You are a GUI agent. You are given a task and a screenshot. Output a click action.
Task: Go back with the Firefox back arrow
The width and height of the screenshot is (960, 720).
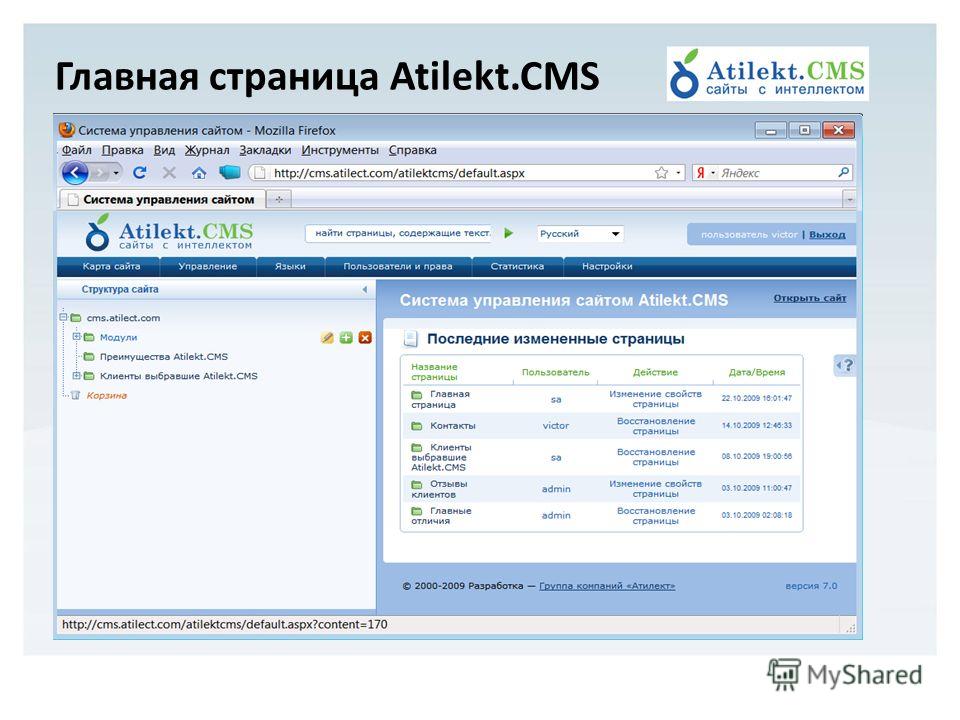click(x=75, y=173)
